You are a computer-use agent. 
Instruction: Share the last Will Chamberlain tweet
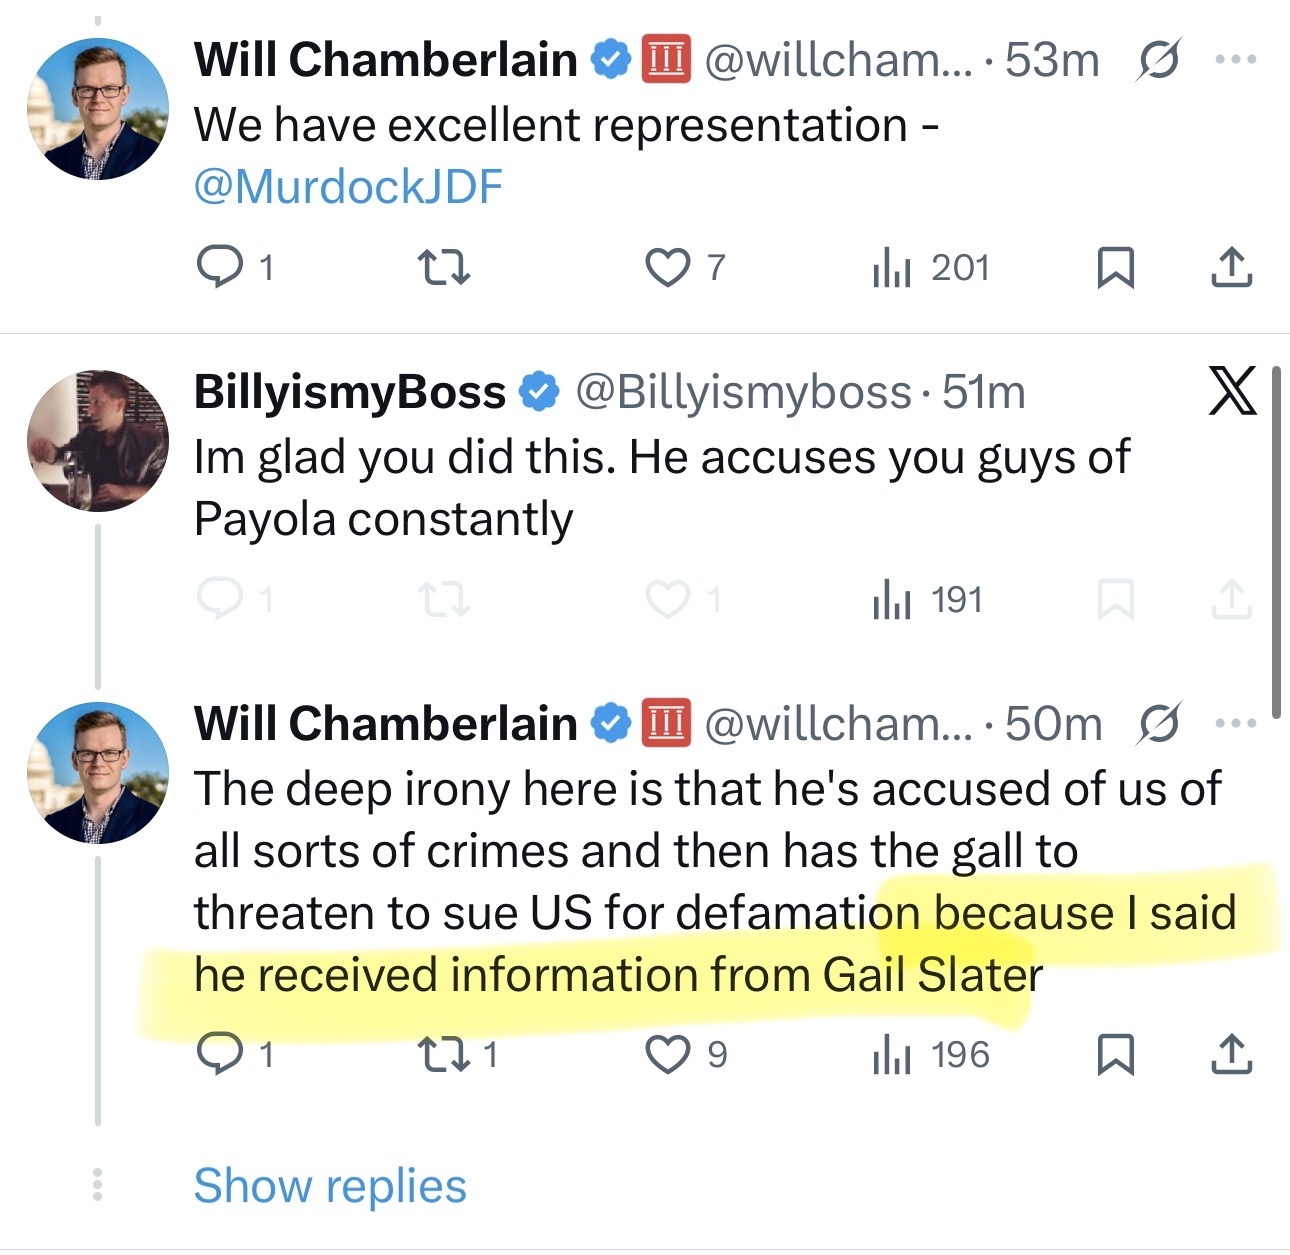pos(1231,1054)
